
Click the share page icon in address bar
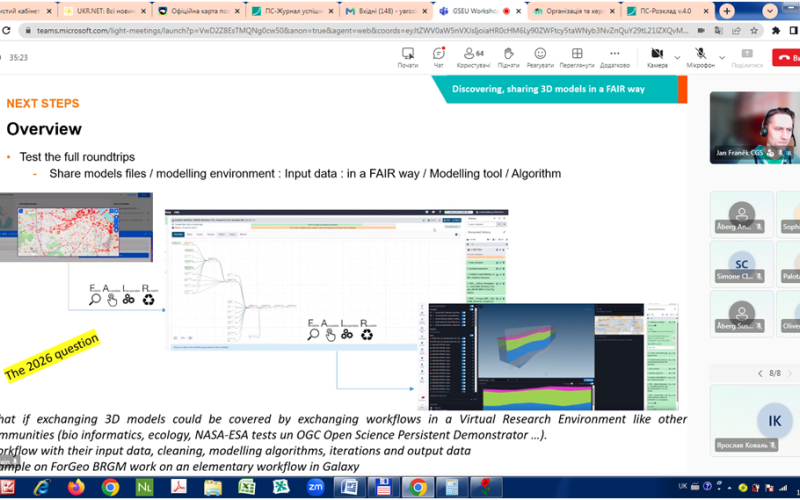pyautogui.click(x=736, y=31)
